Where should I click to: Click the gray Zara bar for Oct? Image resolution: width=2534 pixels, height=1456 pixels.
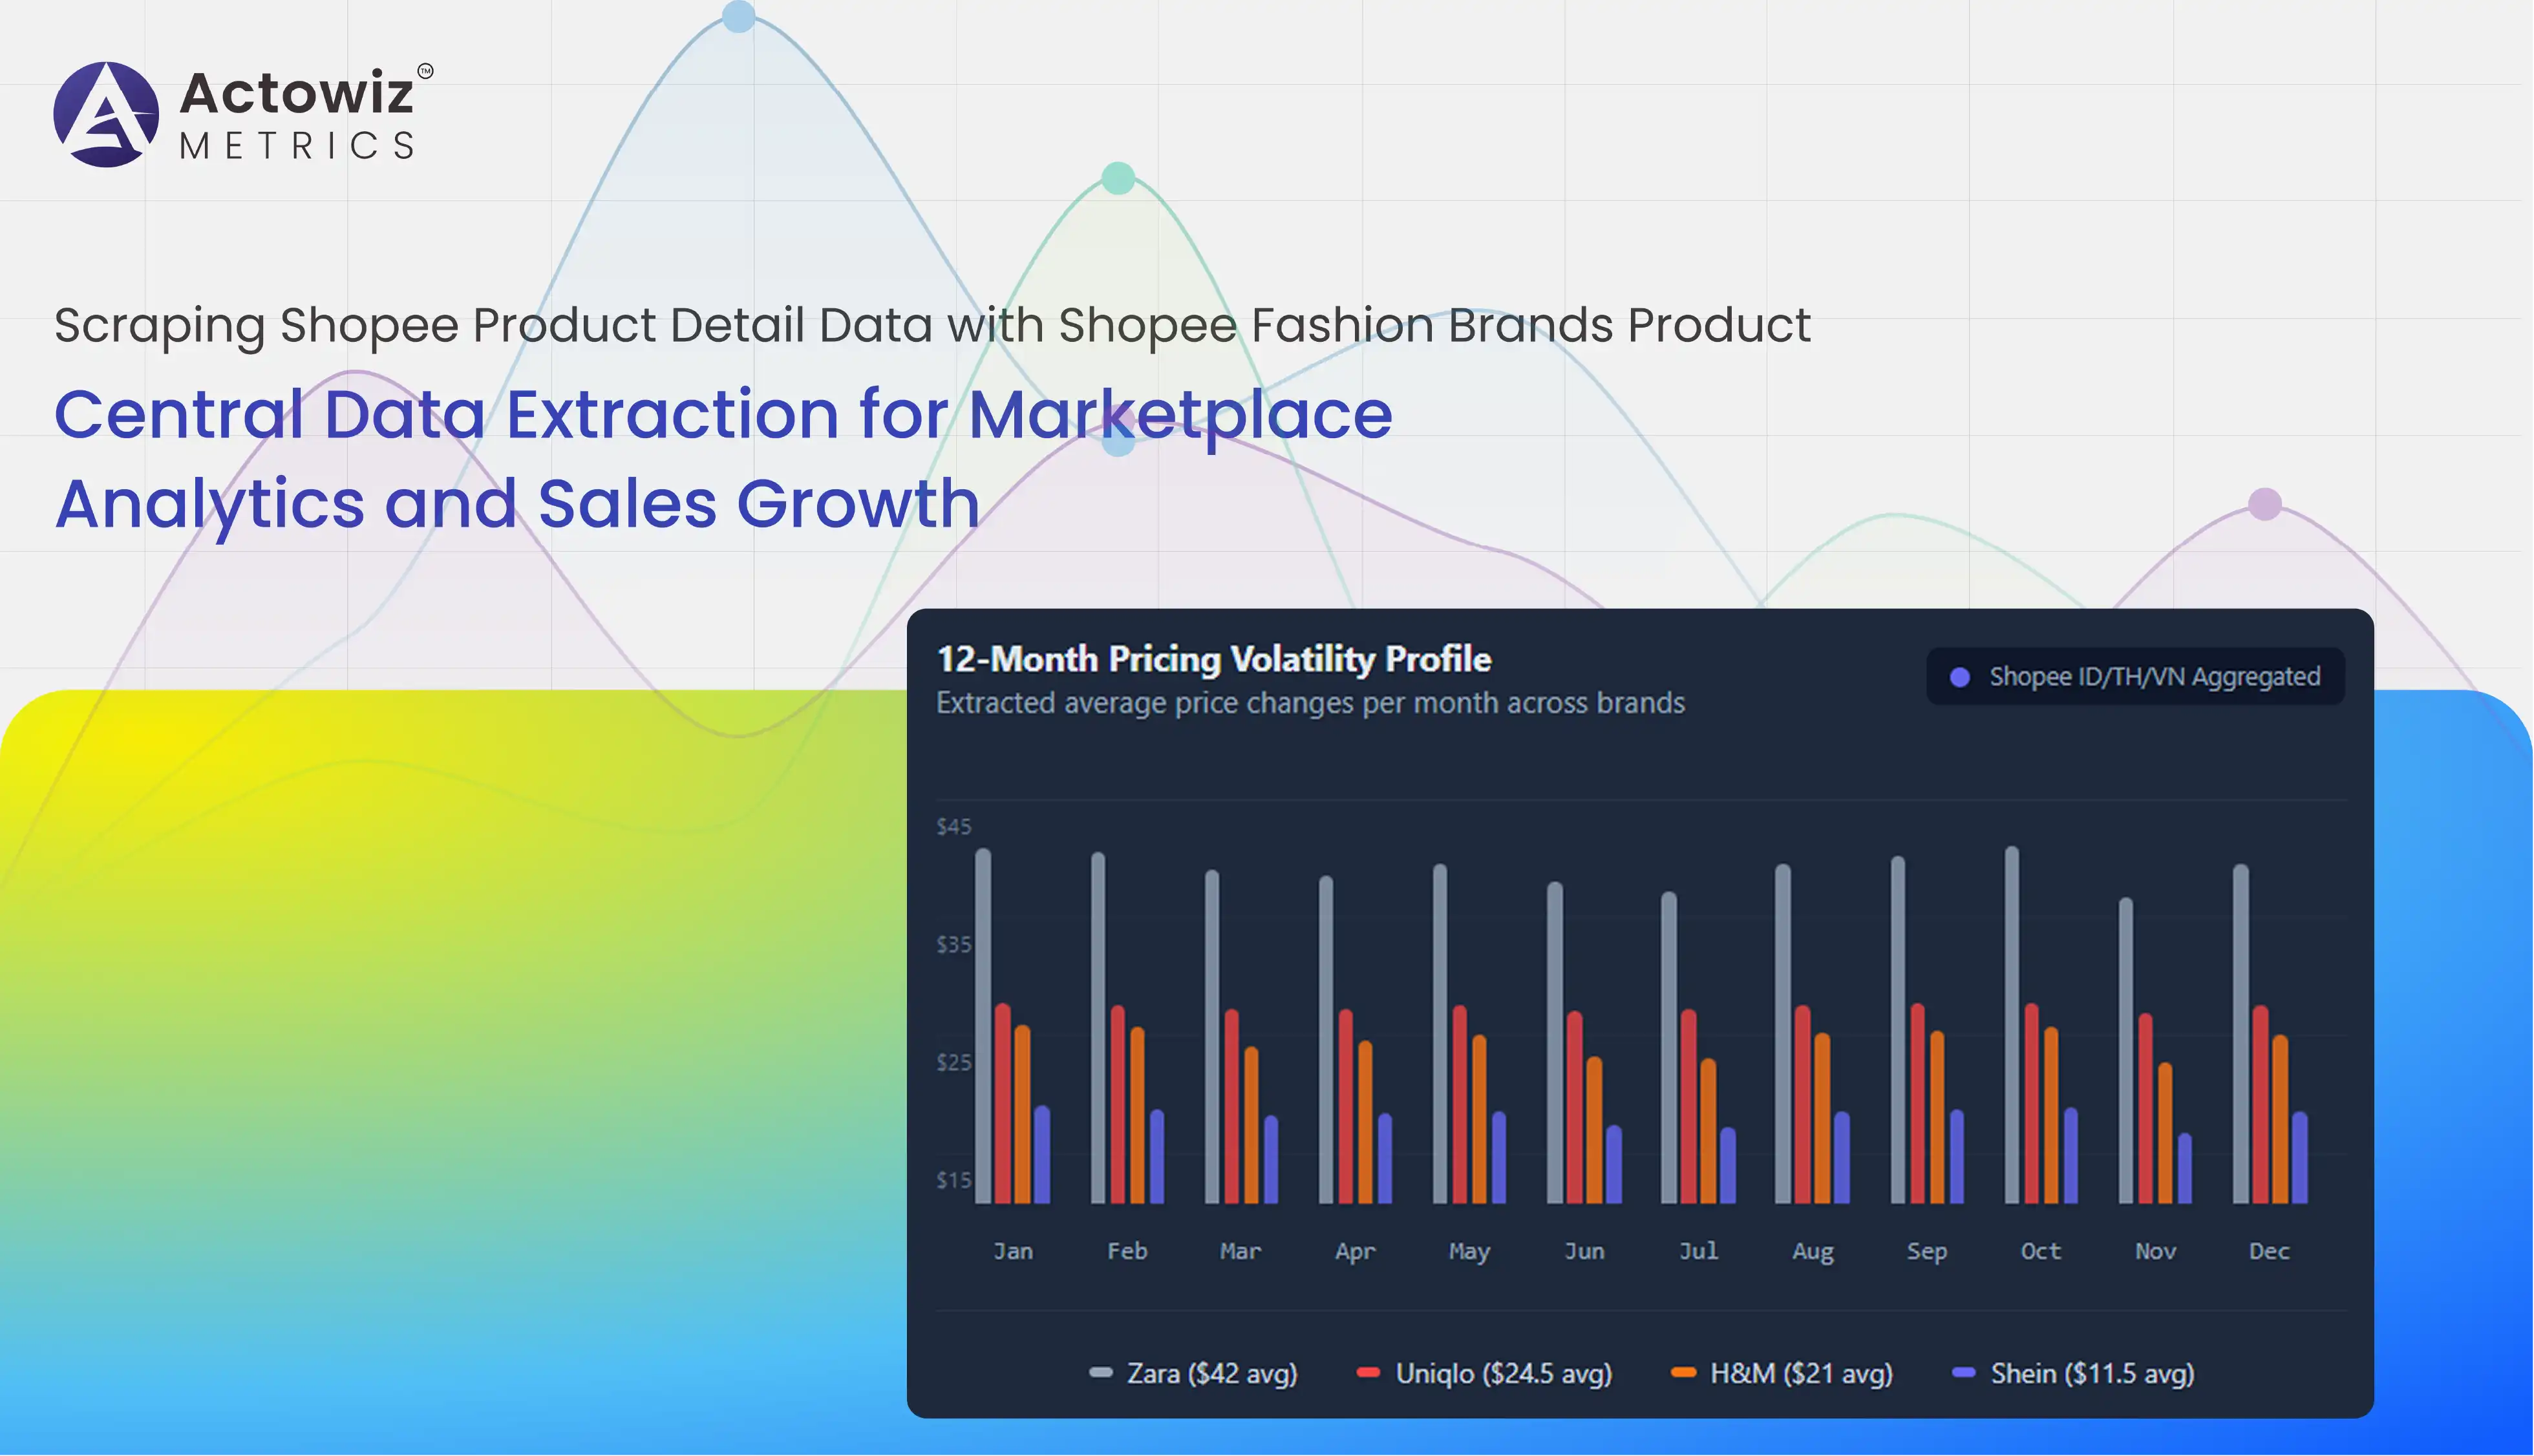tap(2012, 1025)
